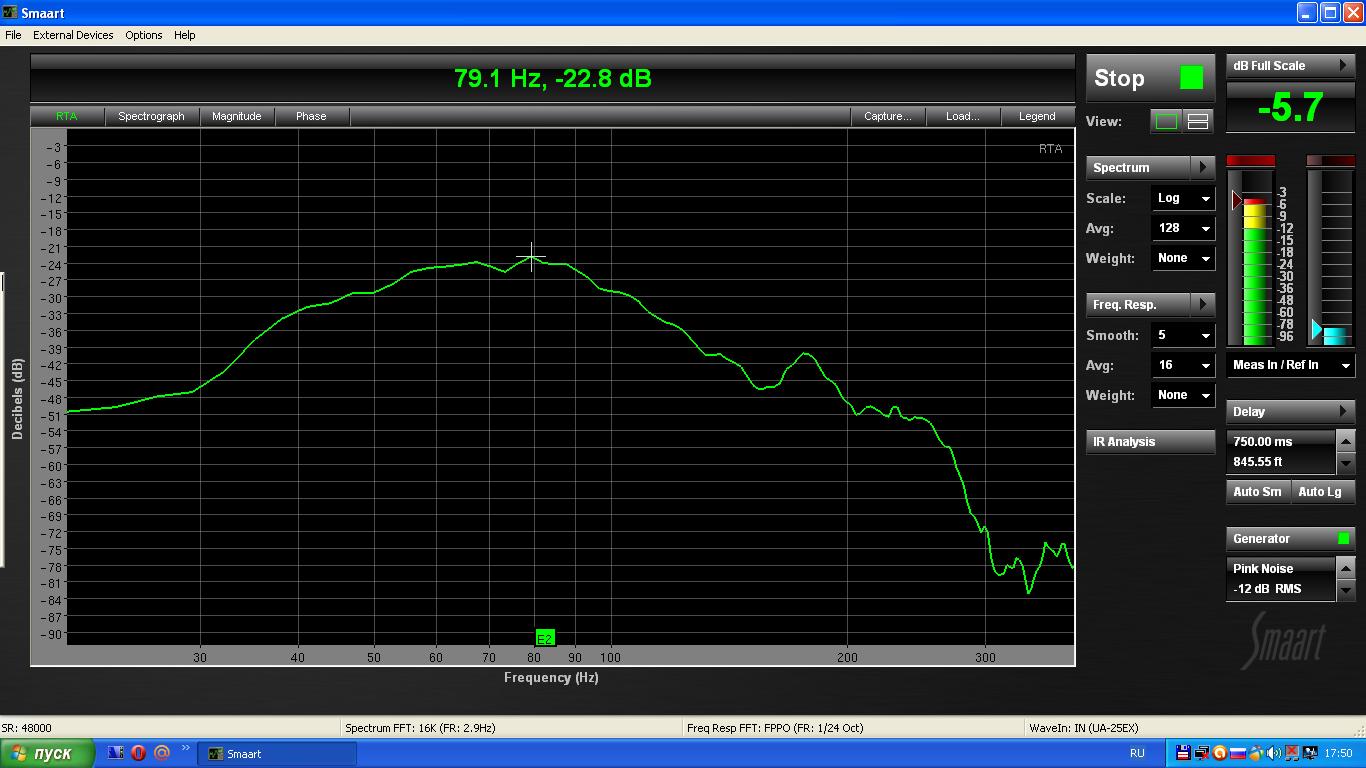Launch the mail @ quick launch icon
Viewport: 1366px width, 768px height.
point(162,753)
